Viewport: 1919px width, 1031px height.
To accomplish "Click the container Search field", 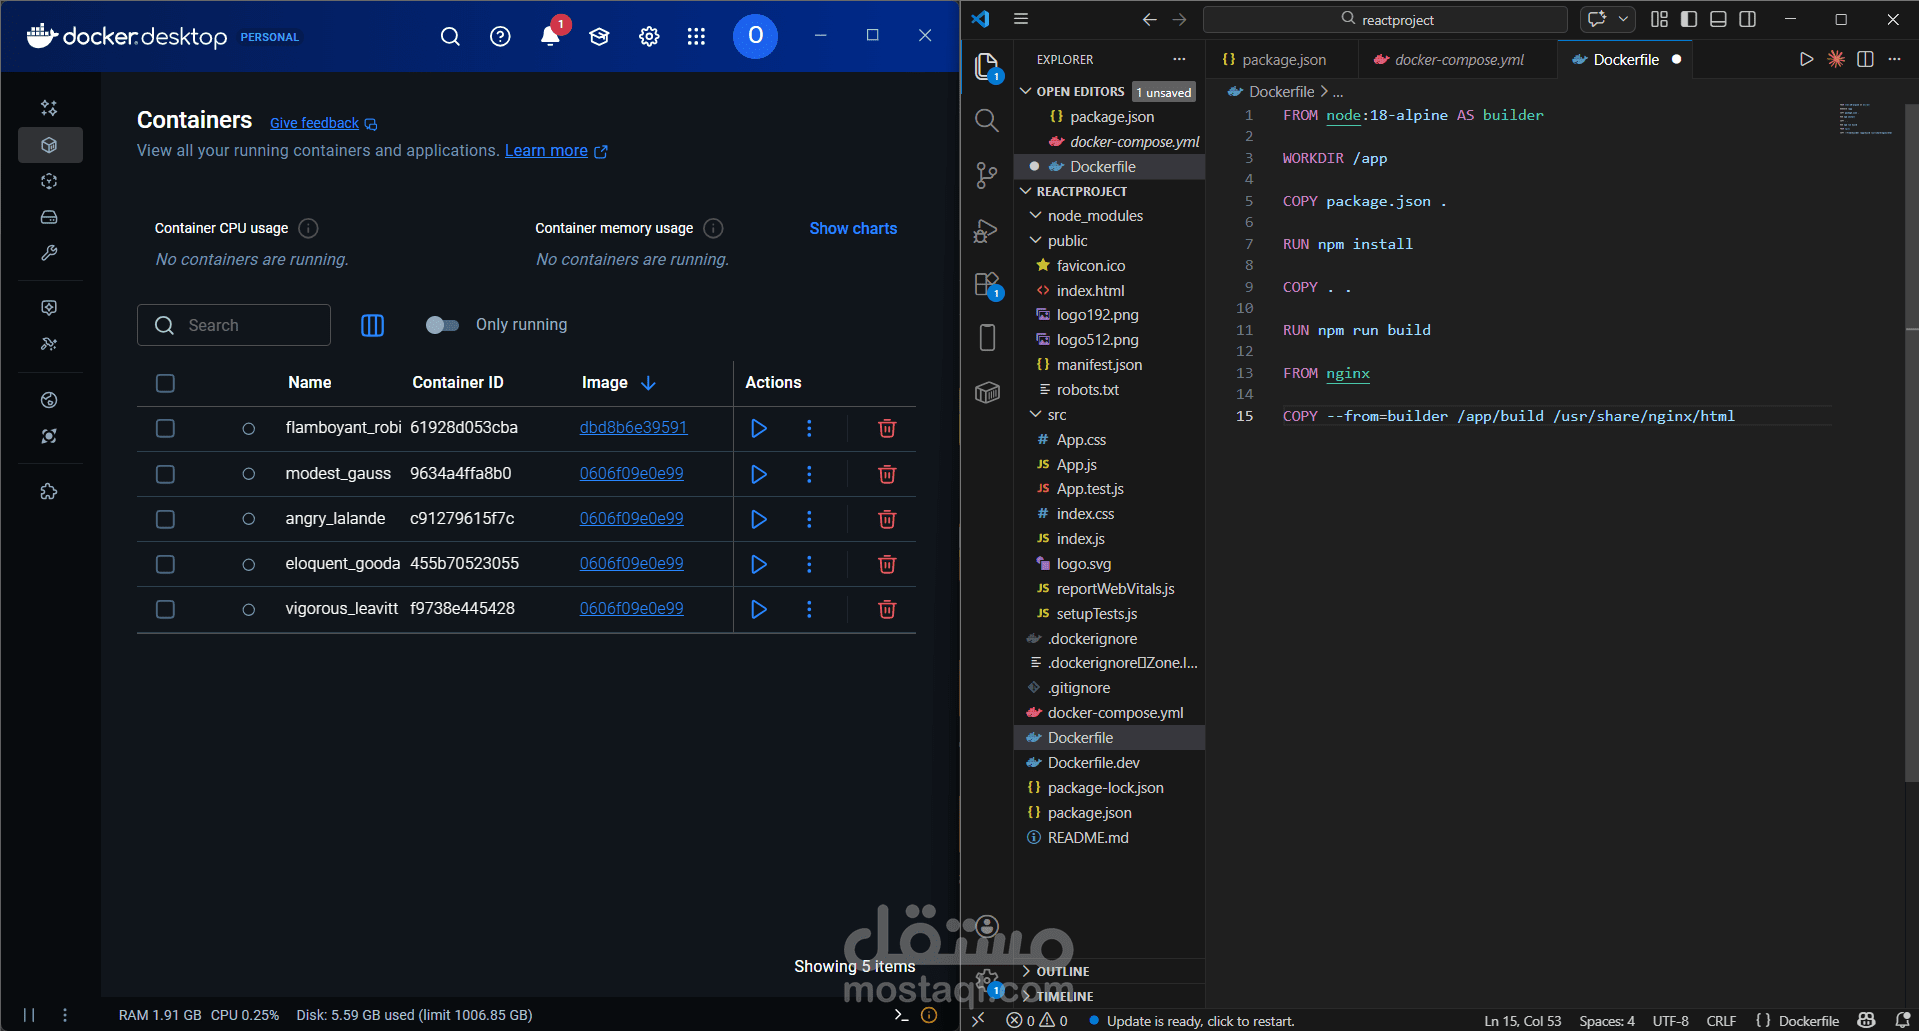I will 234,325.
